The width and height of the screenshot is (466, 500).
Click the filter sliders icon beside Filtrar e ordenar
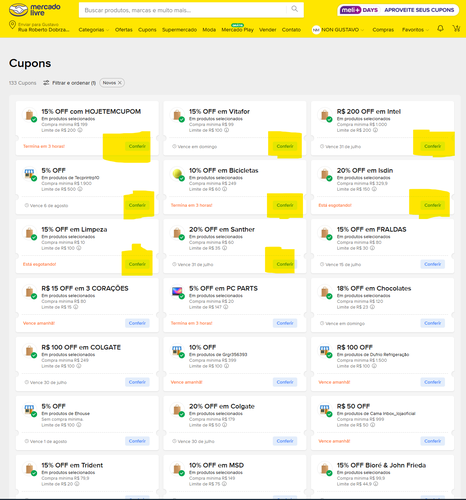pyautogui.click(x=46, y=83)
